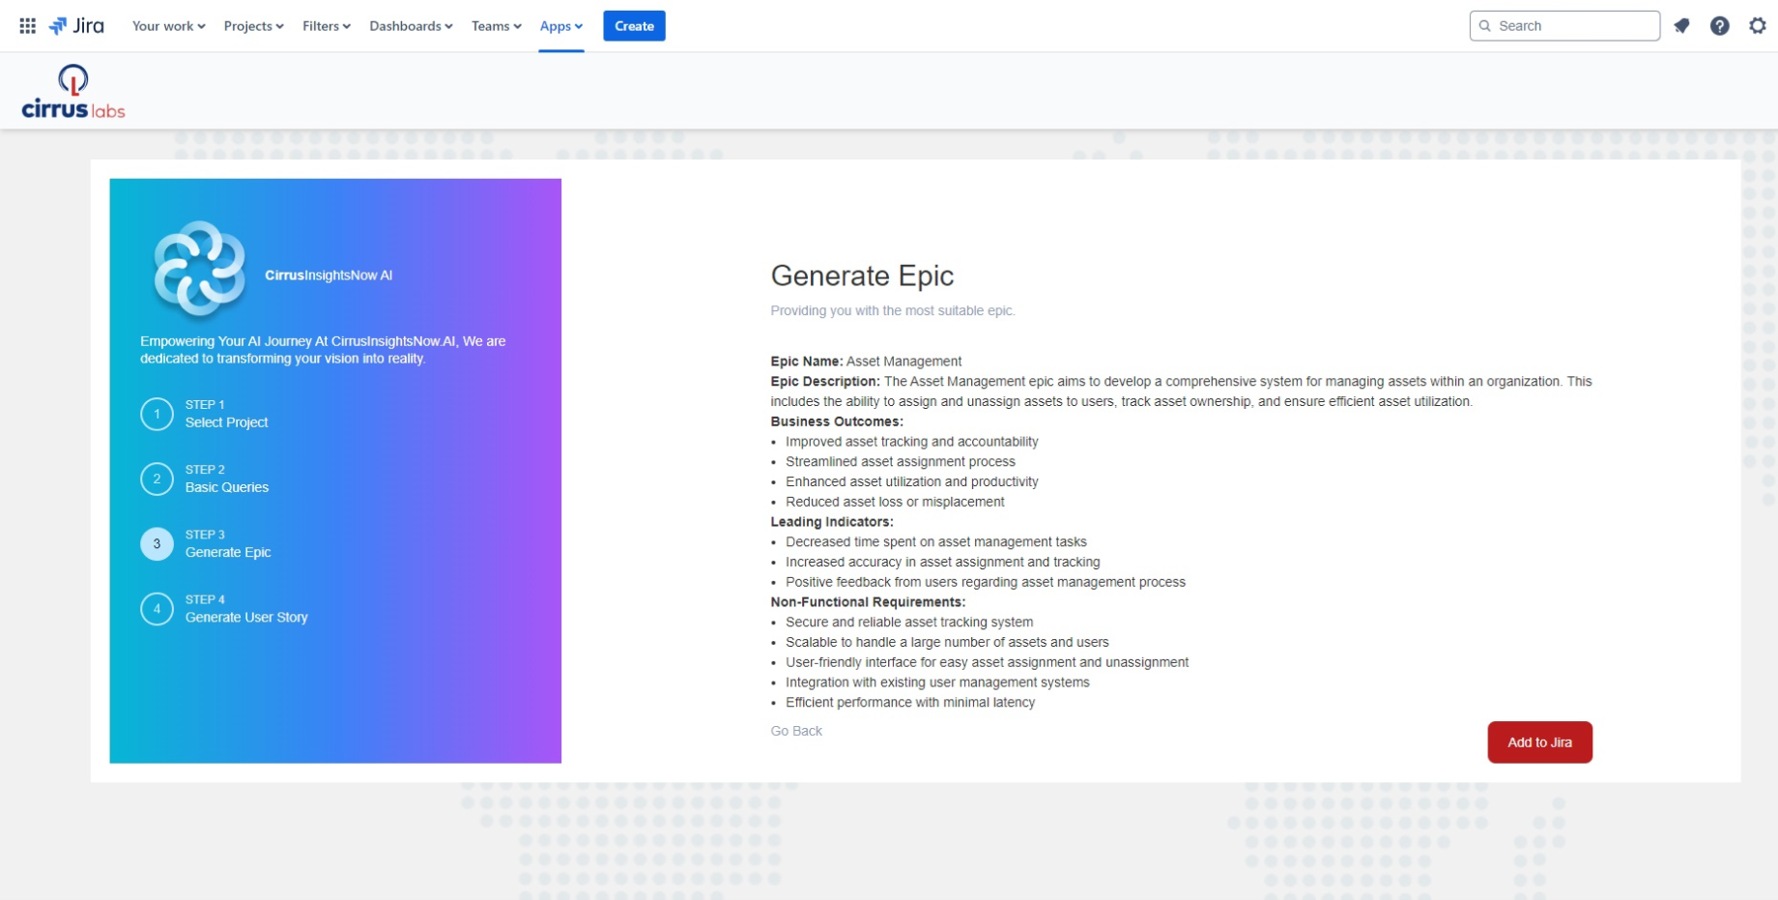Expand the Projects dropdown
Viewport: 1778px width, 900px height.
pyautogui.click(x=253, y=26)
